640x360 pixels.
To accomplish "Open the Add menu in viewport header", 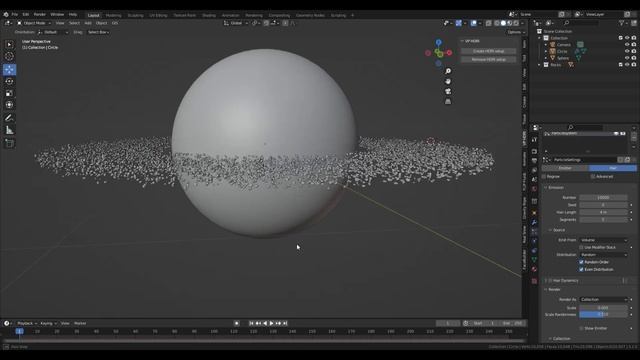I will click(88, 23).
